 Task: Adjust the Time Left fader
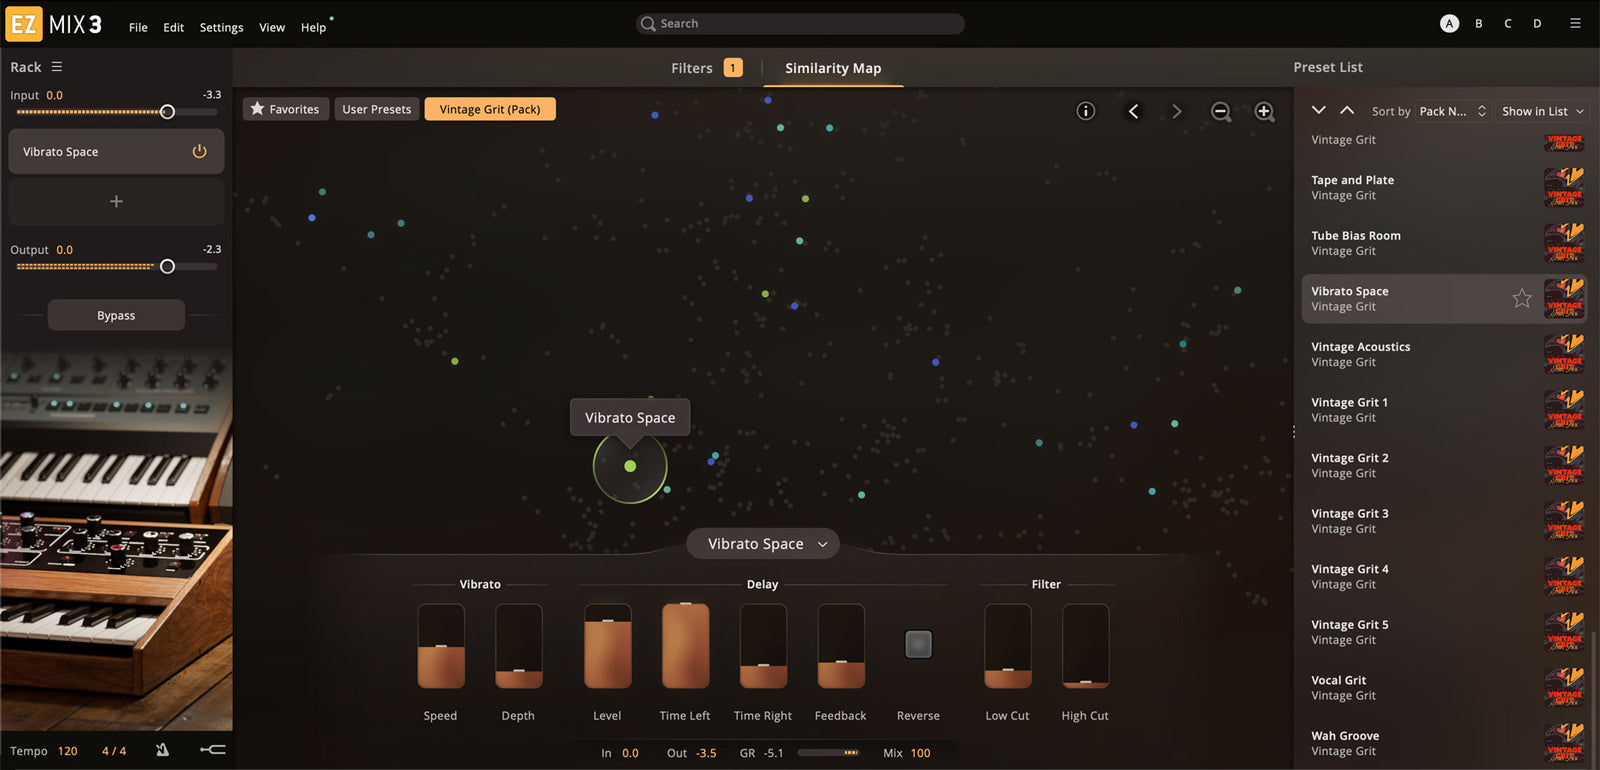tap(686, 646)
